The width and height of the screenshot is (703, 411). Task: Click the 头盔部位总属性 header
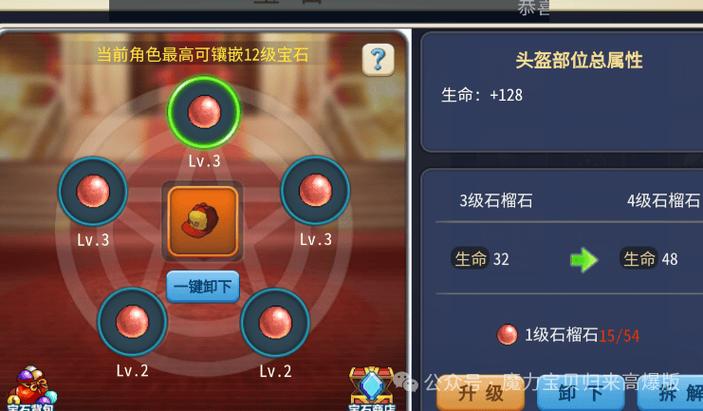click(x=579, y=60)
